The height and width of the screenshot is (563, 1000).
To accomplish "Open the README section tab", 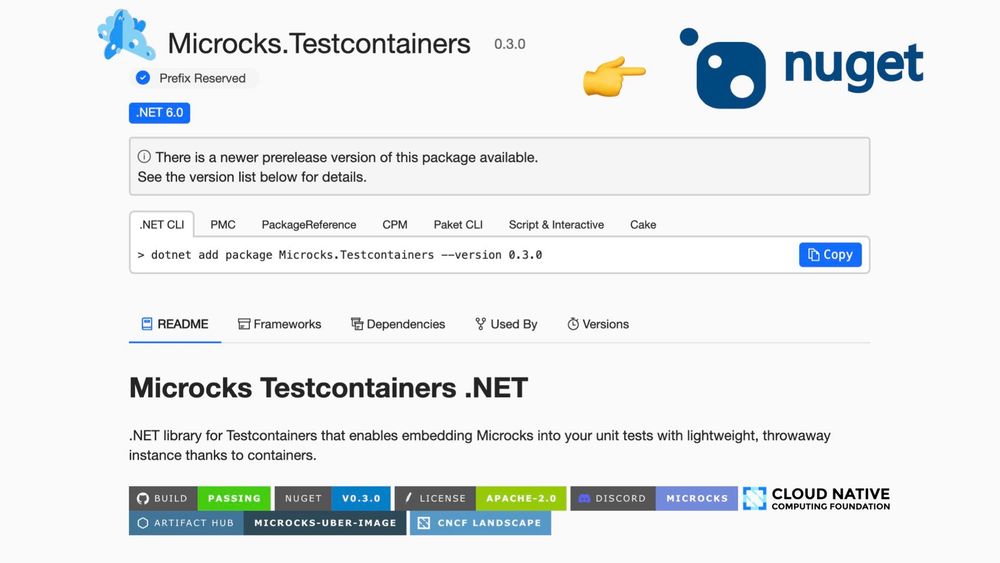I will point(175,324).
